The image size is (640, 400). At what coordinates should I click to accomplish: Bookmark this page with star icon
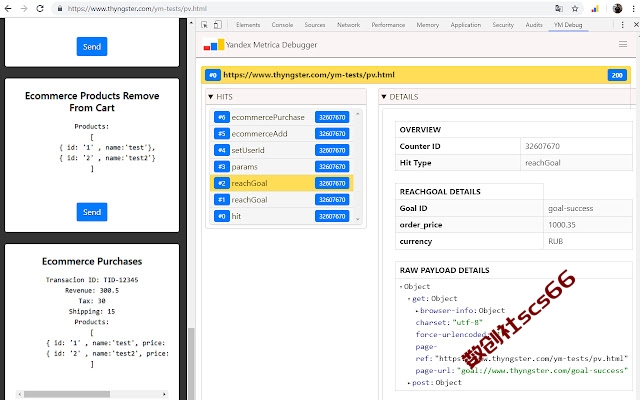click(x=575, y=8)
